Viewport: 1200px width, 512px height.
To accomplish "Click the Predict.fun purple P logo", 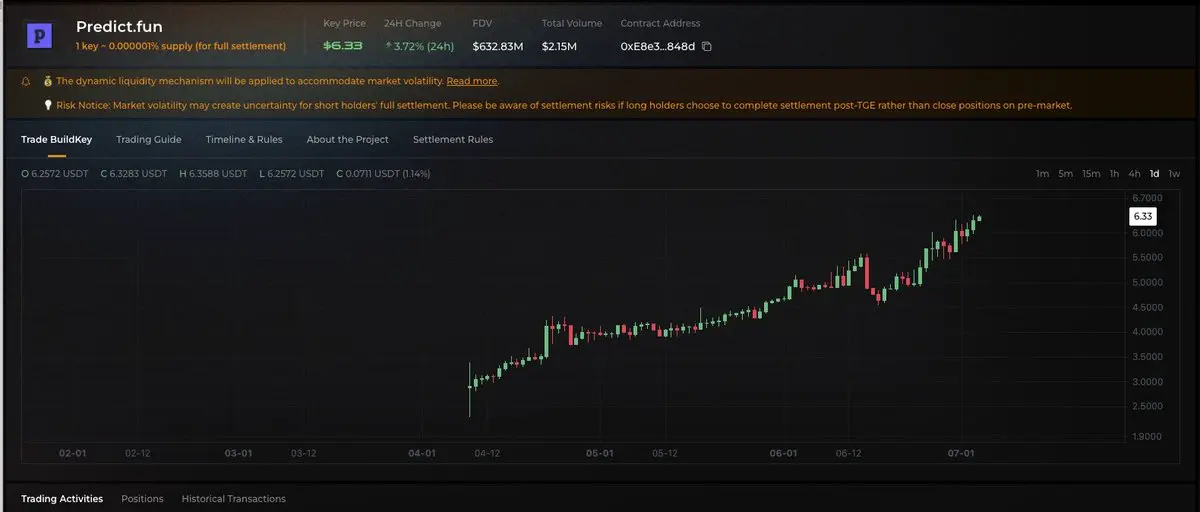I will pyautogui.click(x=40, y=36).
